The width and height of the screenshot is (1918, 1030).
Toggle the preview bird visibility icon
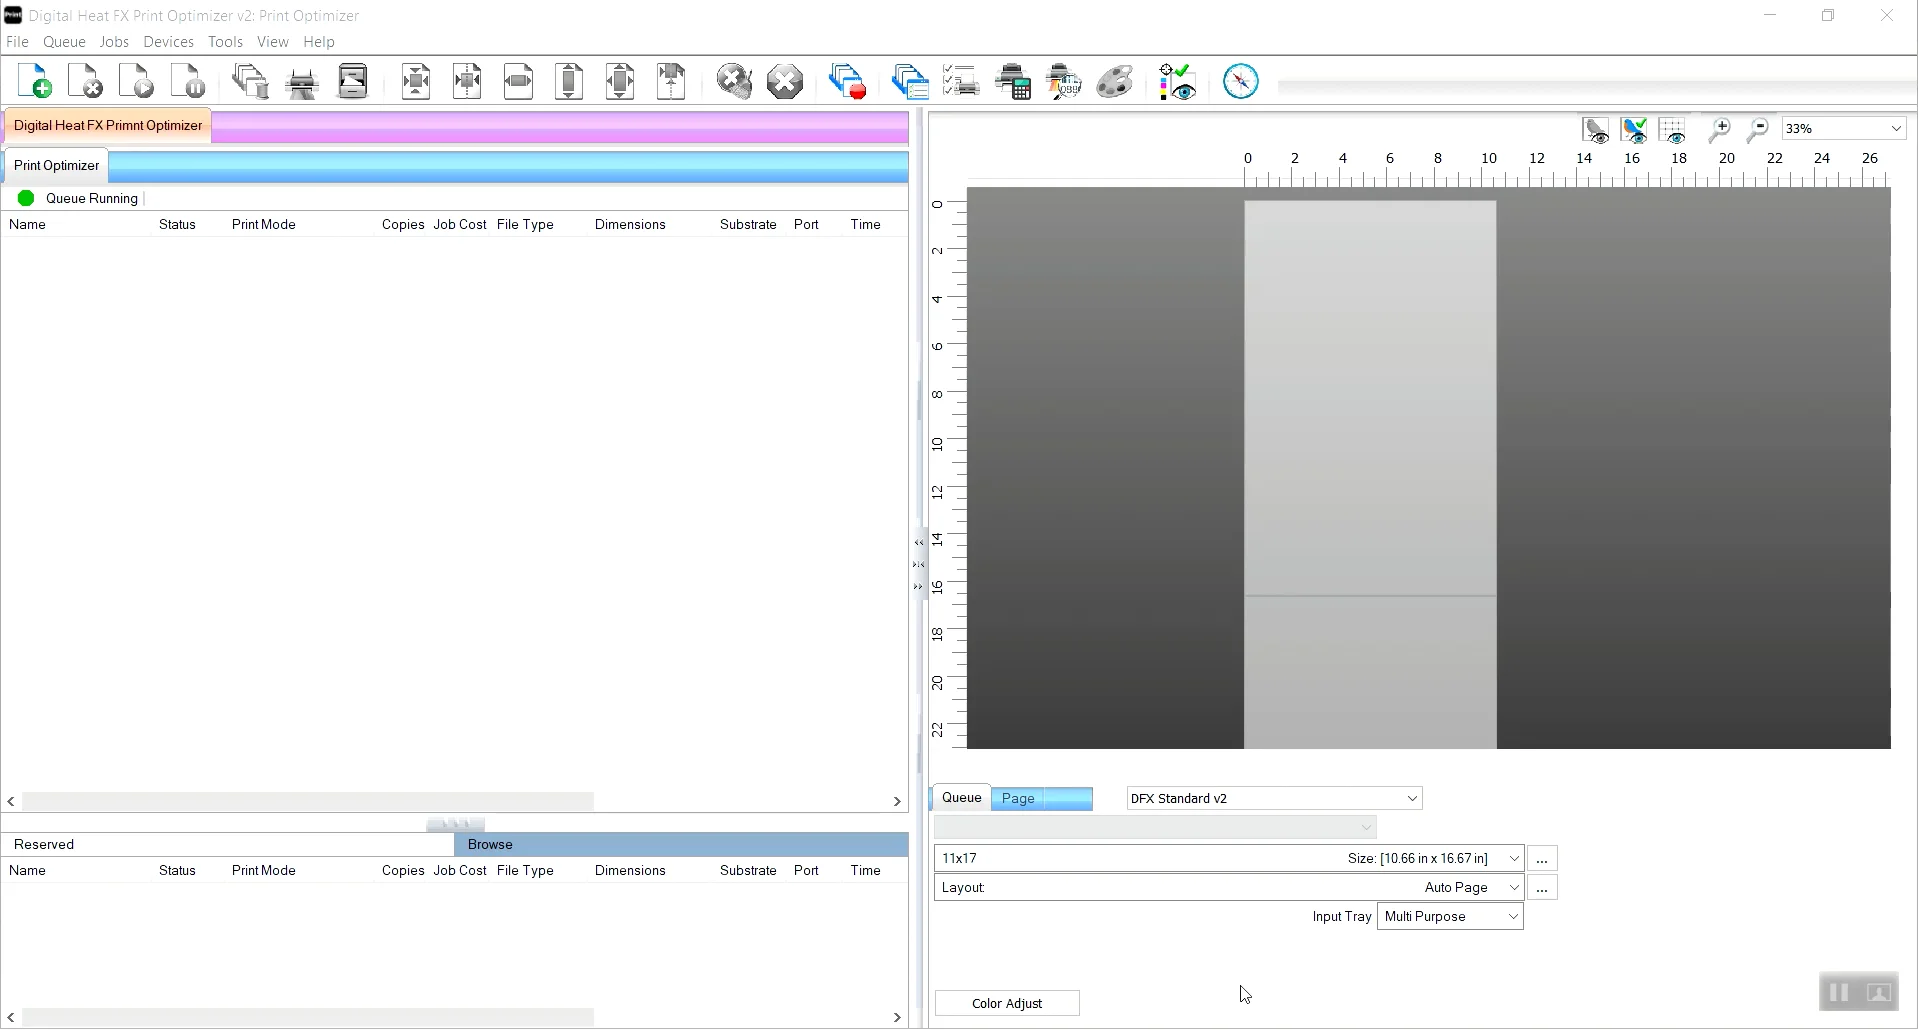click(x=1596, y=130)
